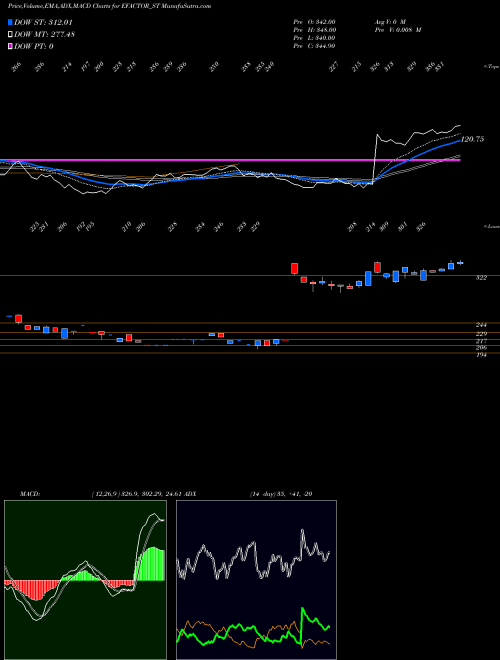The image size is (500, 660).
Task: Click the 229 price level label
Action: [481, 334]
